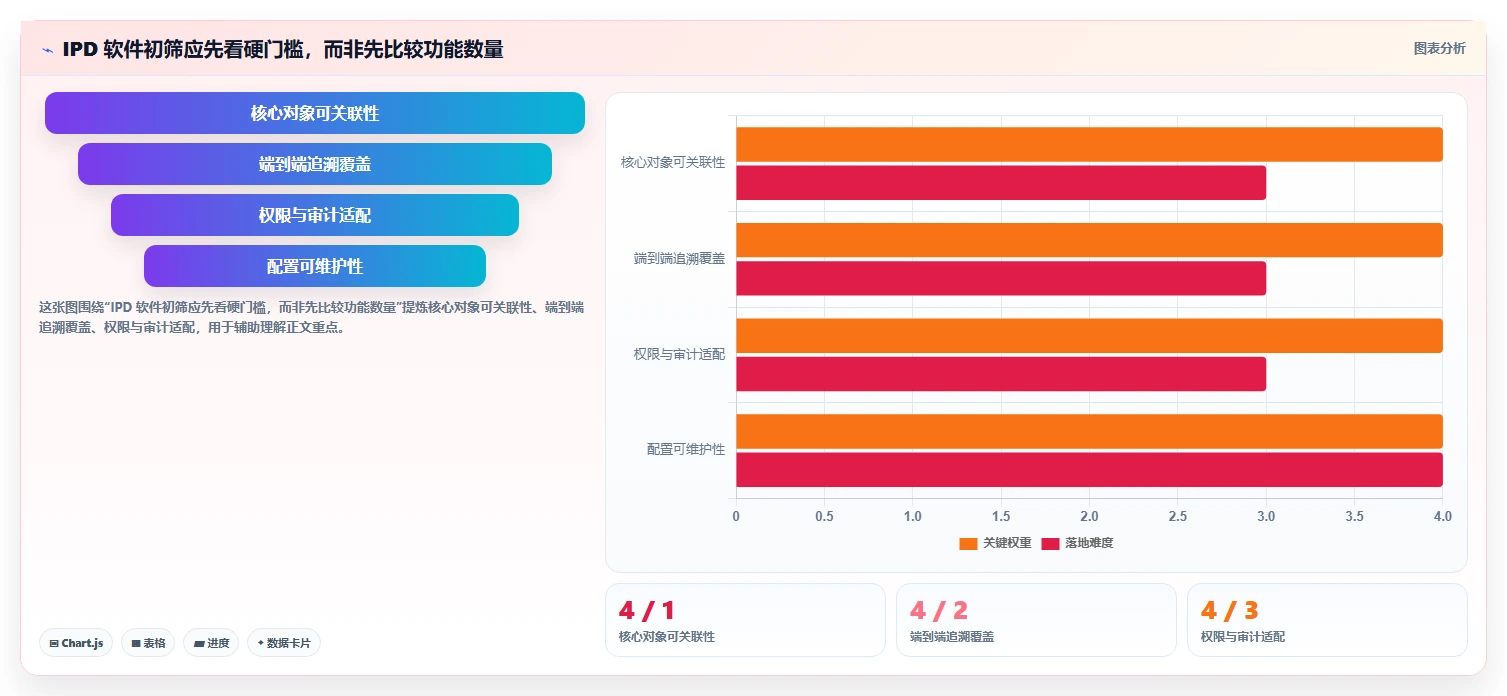Click red bar for 端到端追溯覆盖
This screenshot has width=1507, height=696.
pos(1001,278)
